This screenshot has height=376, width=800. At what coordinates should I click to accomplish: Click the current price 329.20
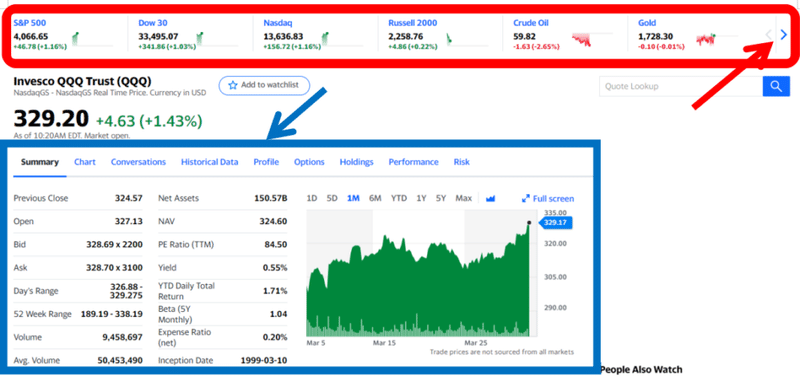[51, 119]
